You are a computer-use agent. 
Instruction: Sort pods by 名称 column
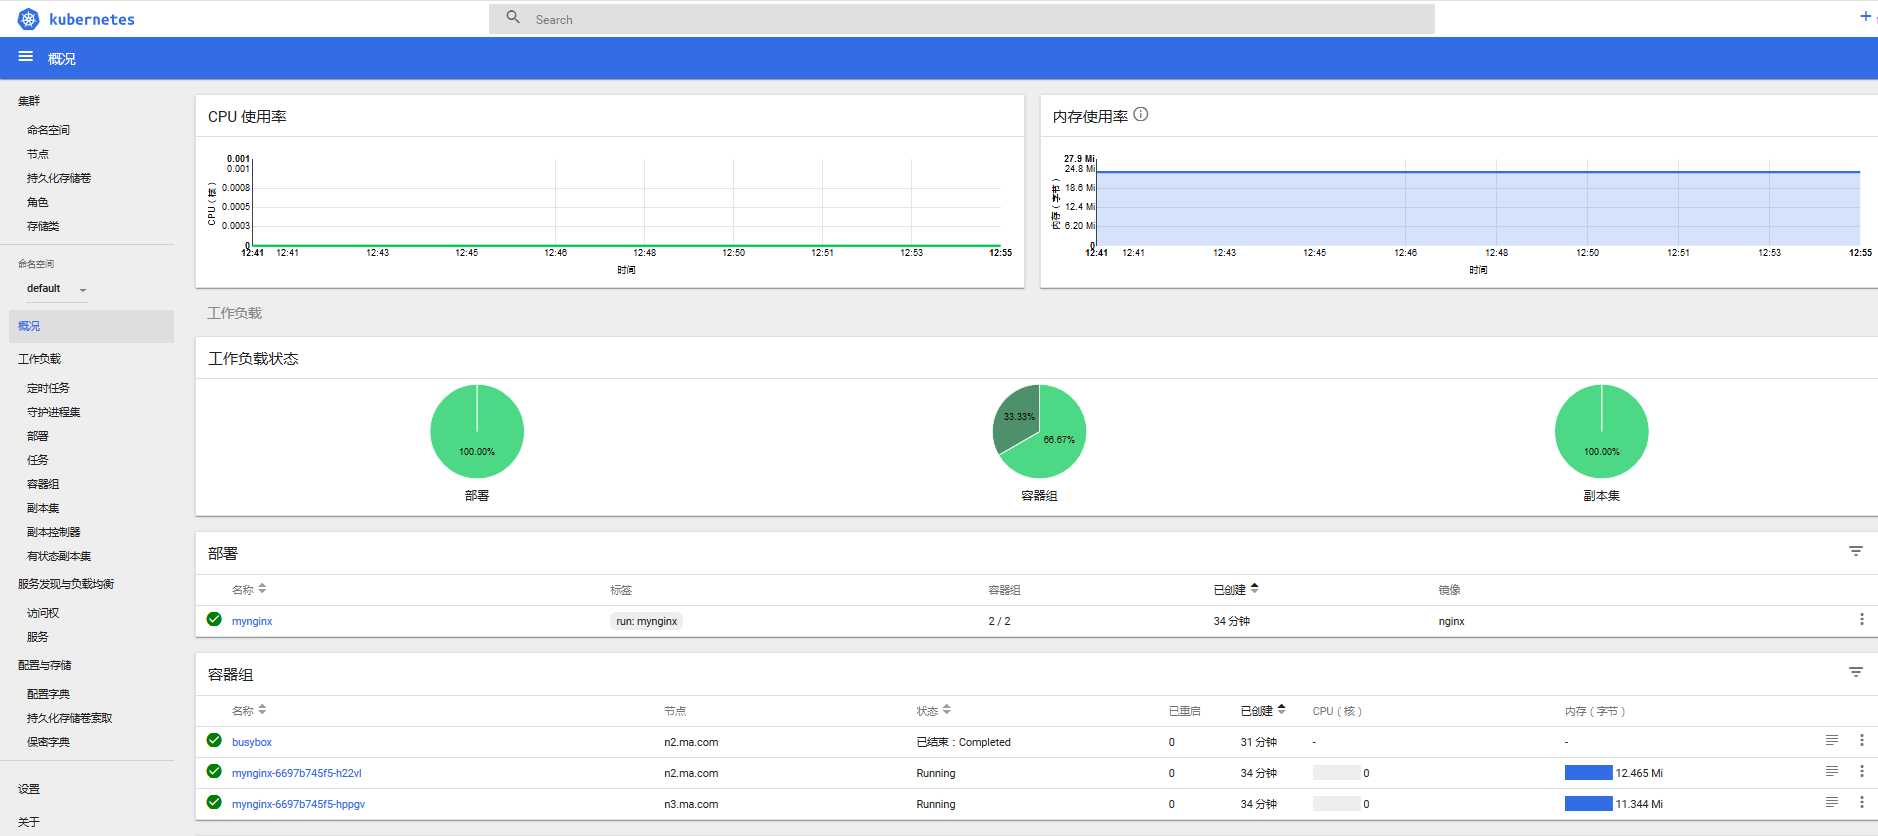249,711
